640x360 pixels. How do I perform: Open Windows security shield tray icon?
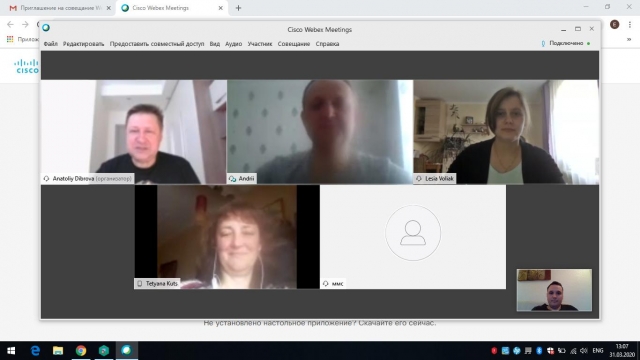pos(550,351)
